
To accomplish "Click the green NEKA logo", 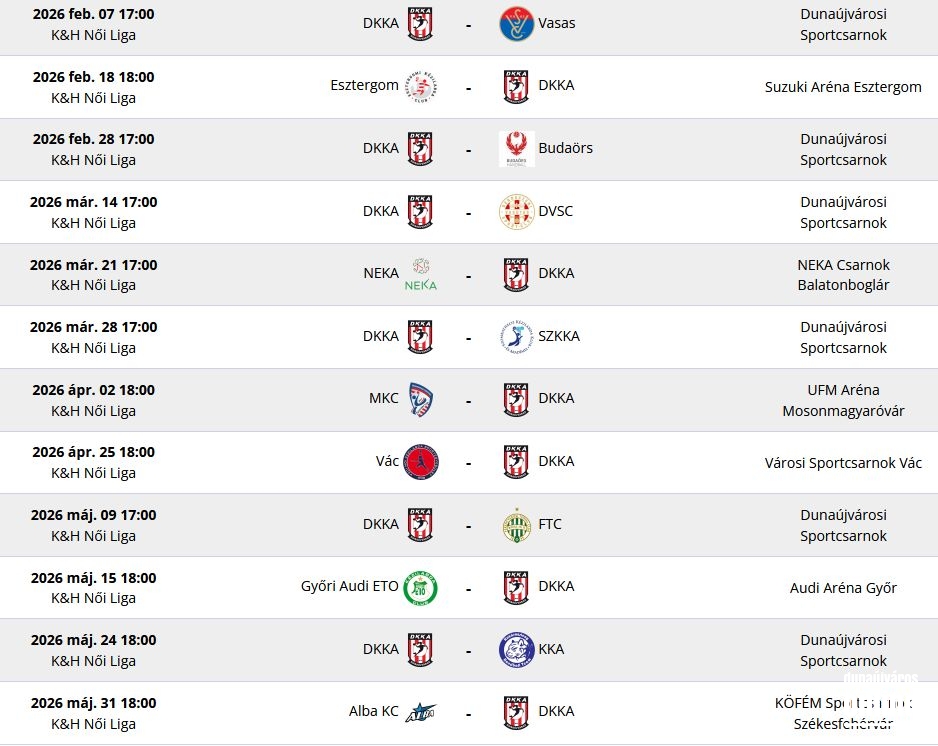I will pyautogui.click(x=420, y=275).
